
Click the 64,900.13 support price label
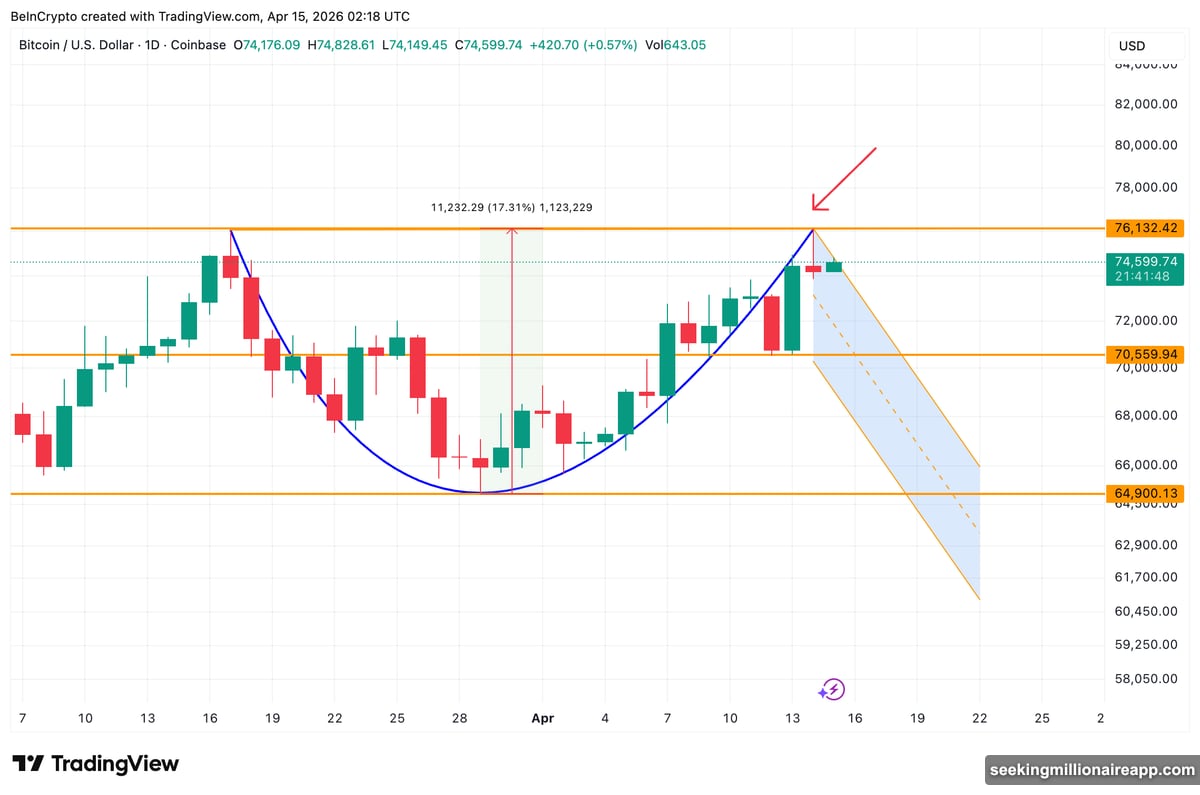click(1144, 493)
